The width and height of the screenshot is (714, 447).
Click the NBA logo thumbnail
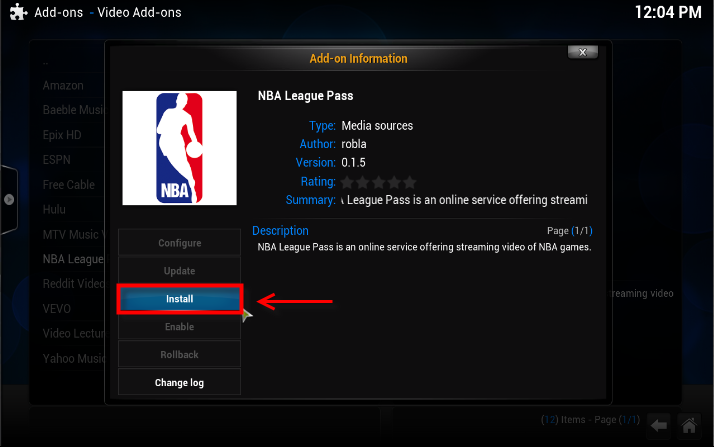179,148
